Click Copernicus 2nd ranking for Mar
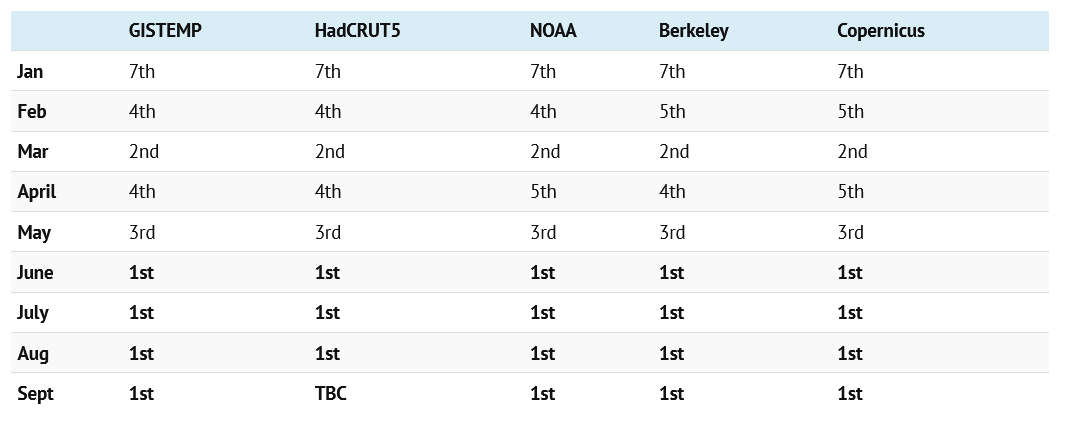The width and height of the screenshot is (1068, 427). 852,152
